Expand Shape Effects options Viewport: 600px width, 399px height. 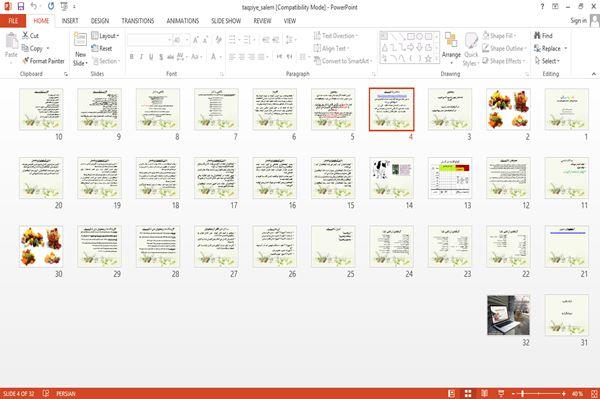pos(503,61)
